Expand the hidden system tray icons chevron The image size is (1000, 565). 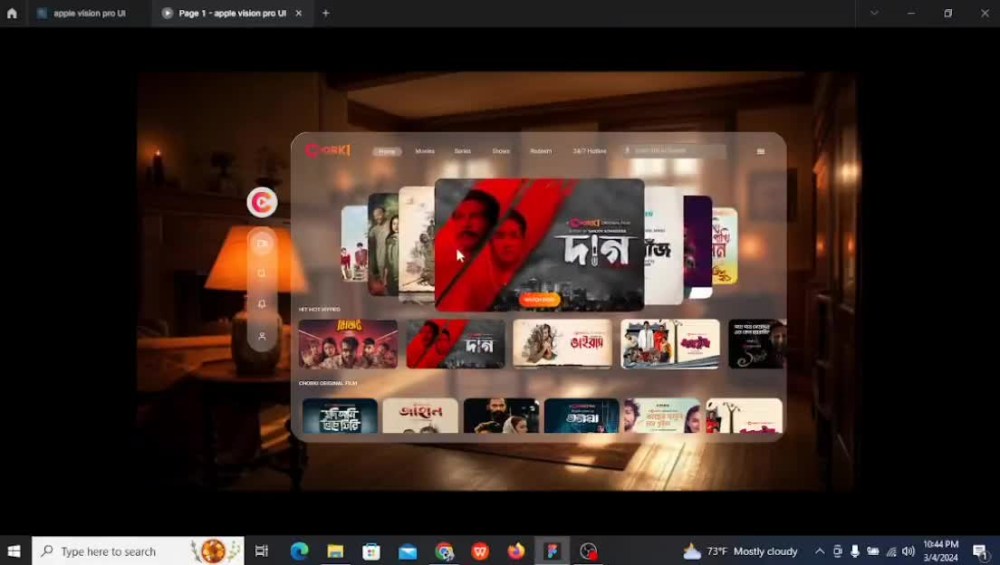820,551
